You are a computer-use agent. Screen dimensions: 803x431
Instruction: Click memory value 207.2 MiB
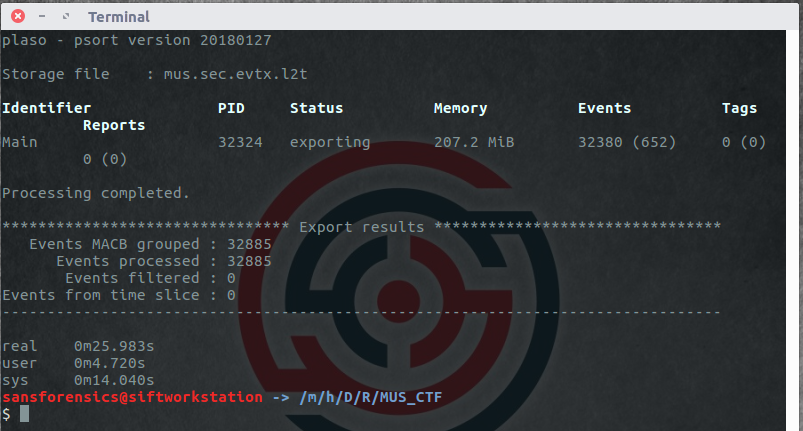click(x=474, y=142)
